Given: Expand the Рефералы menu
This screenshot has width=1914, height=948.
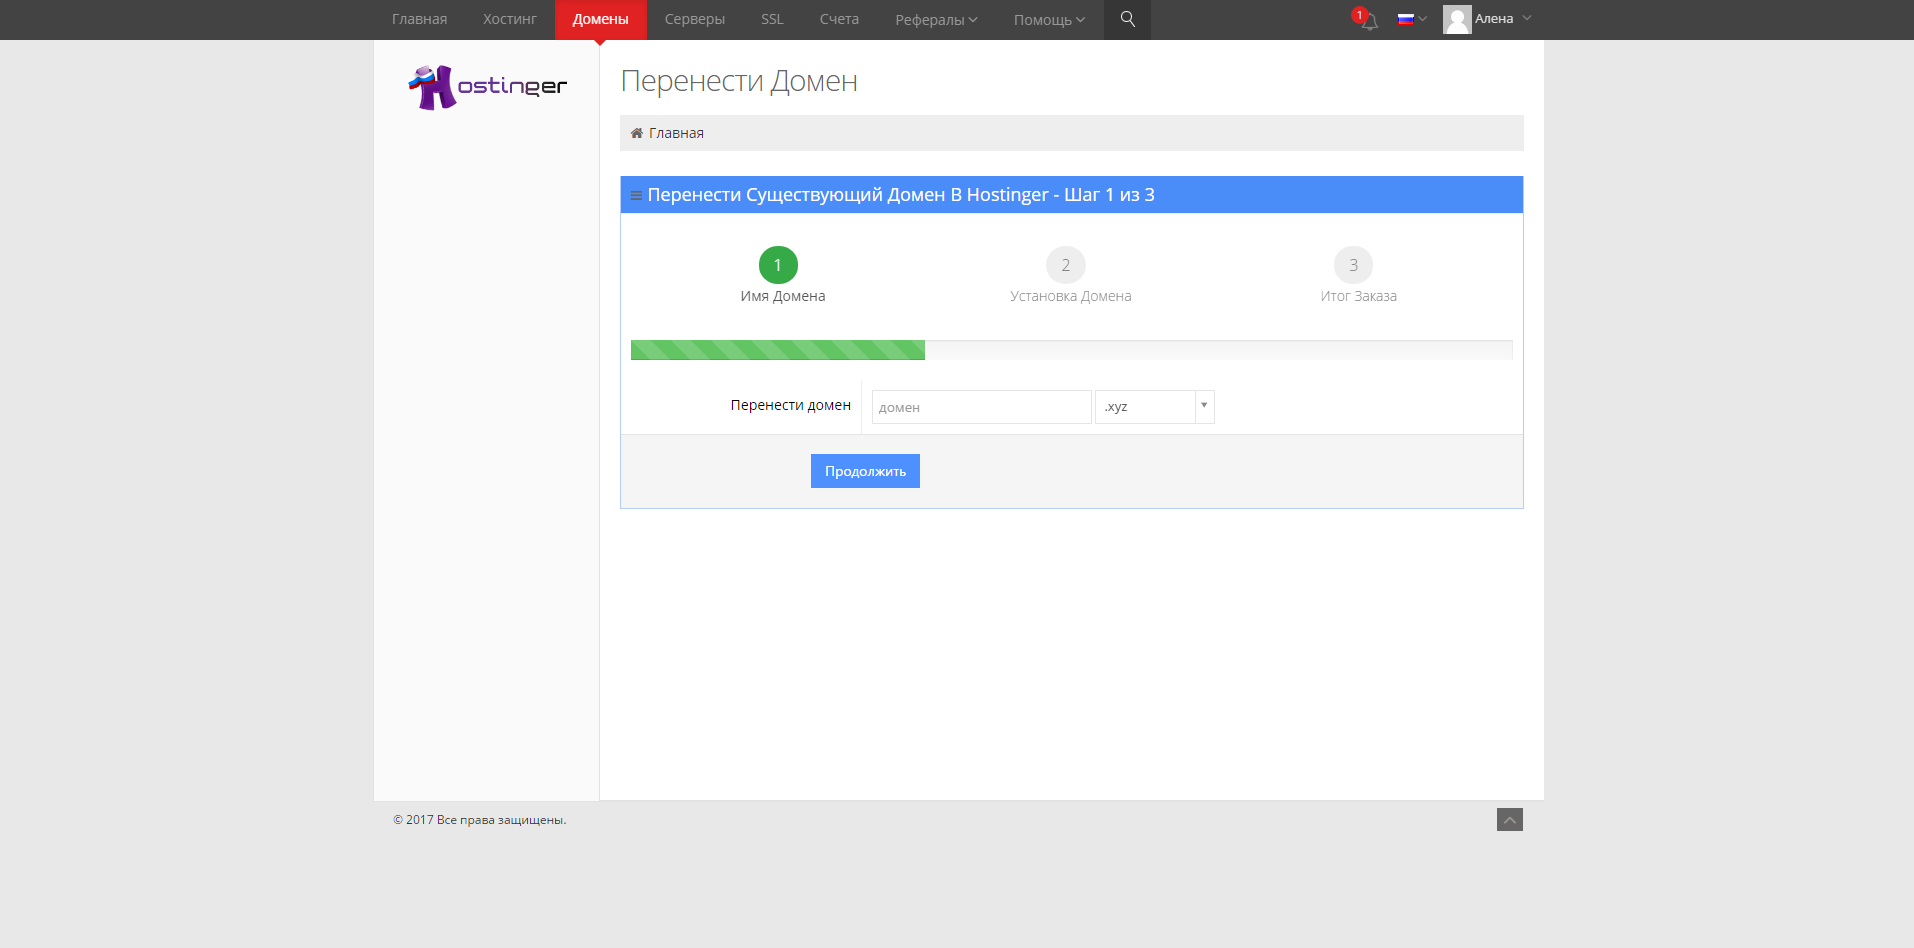Looking at the screenshot, I should [936, 20].
